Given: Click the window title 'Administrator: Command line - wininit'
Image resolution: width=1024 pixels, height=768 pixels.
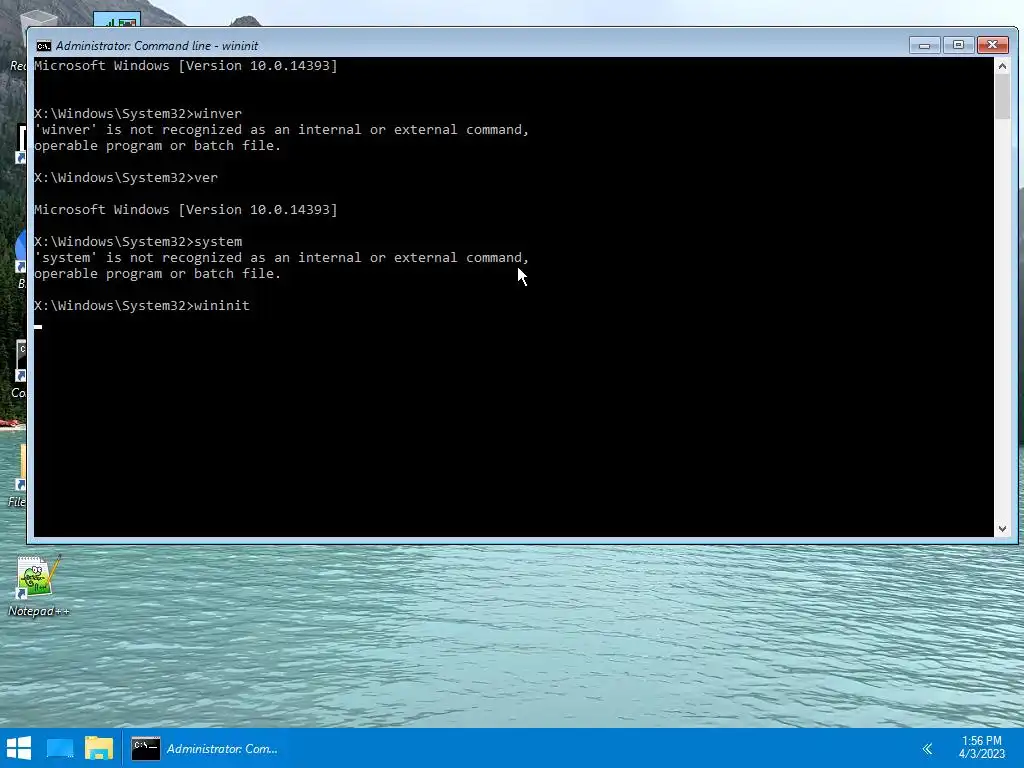Looking at the screenshot, I should click(x=157, y=46).
